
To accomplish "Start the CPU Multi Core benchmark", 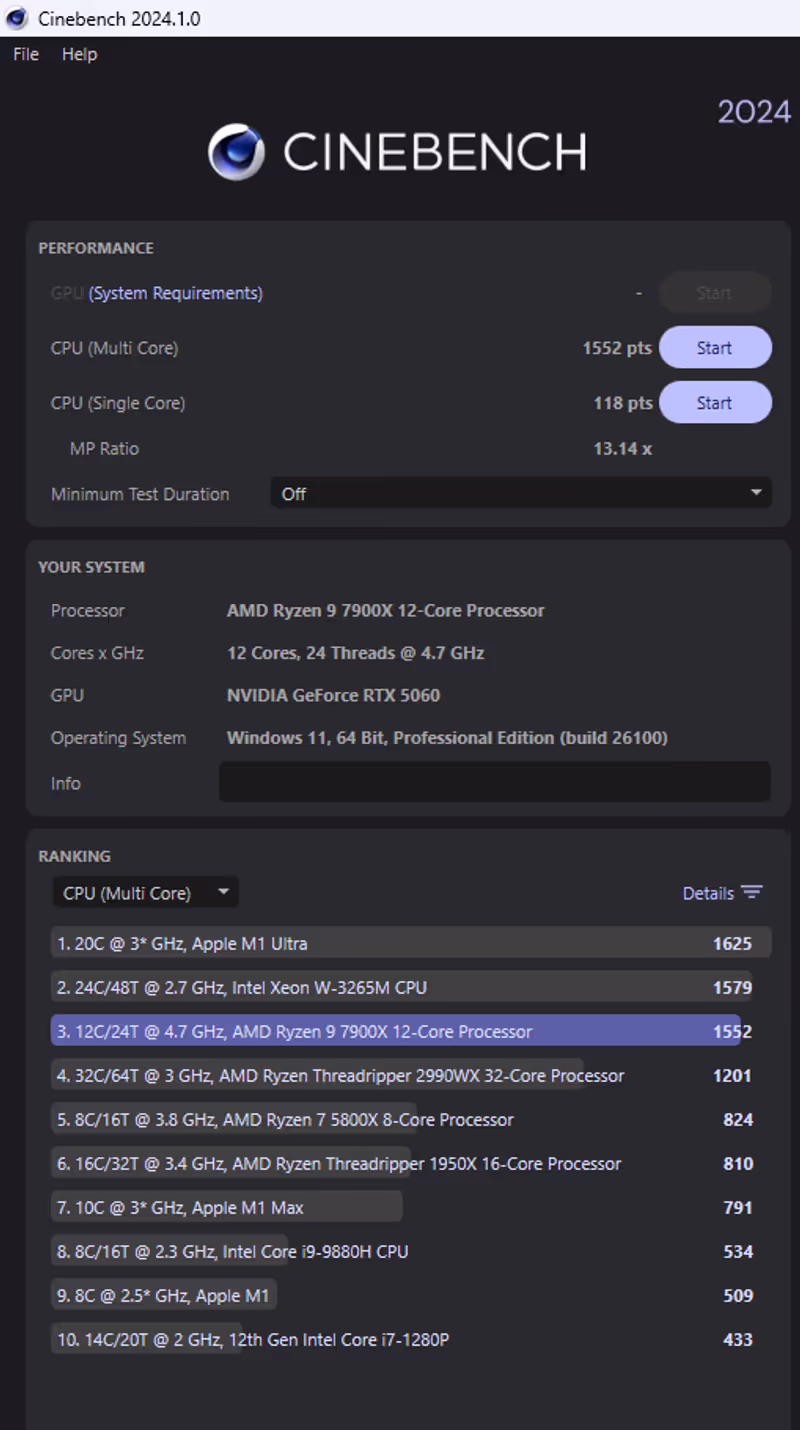I will coord(714,348).
